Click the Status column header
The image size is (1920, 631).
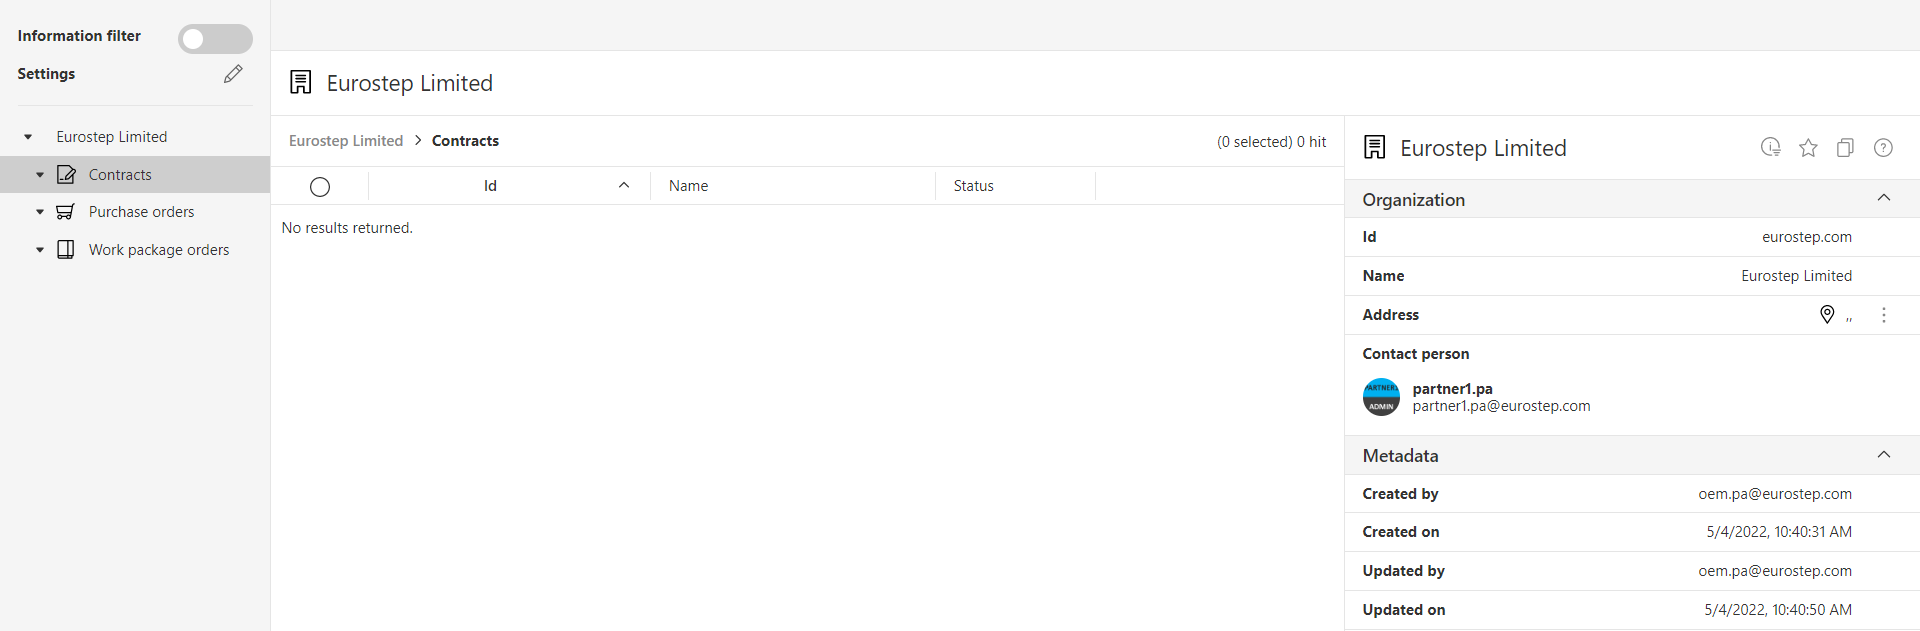tap(973, 186)
